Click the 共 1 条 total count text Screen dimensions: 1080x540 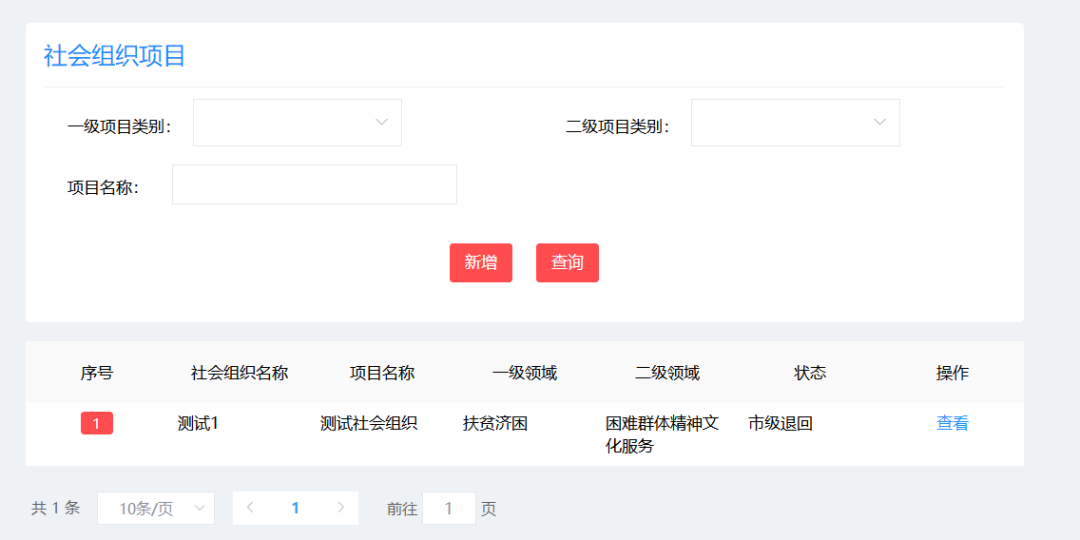pos(56,508)
